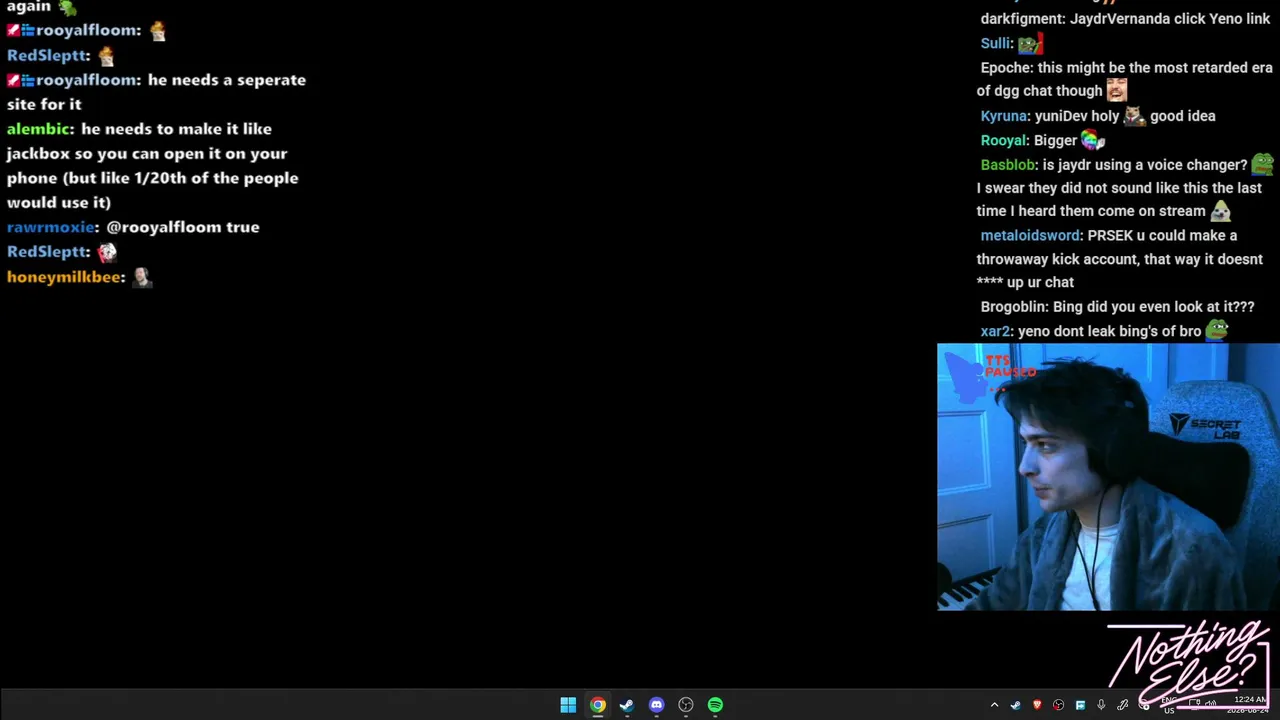Click the emote in honeymilkbee's message

(x=142, y=277)
